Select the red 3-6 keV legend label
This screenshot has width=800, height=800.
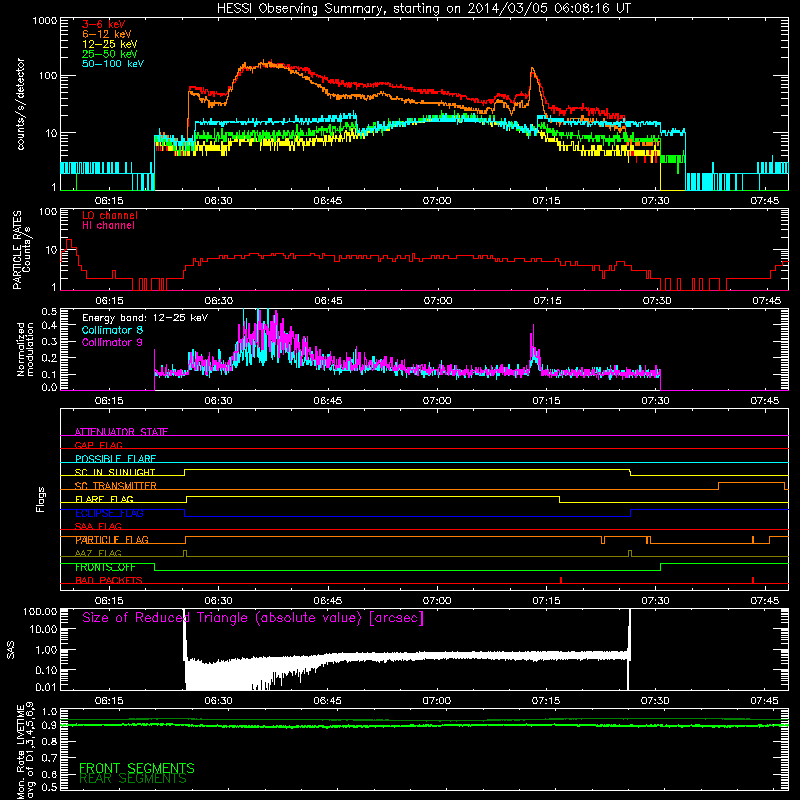click(x=104, y=24)
